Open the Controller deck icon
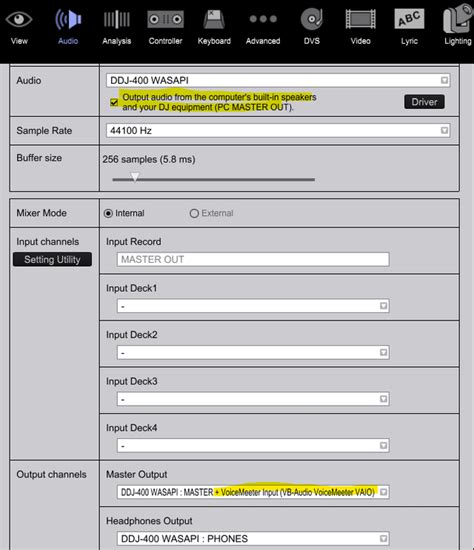The height and width of the screenshot is (550, 474). click(x=165, y=19)
